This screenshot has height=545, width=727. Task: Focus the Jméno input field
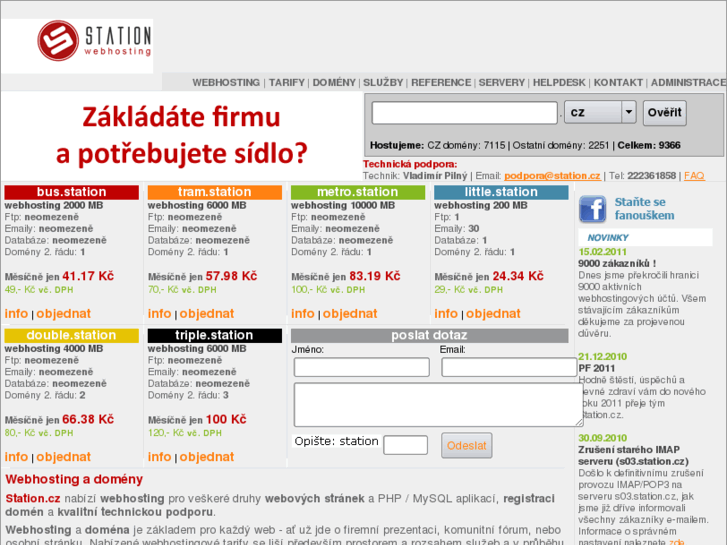pyautogui.click(x=362, y=367)
